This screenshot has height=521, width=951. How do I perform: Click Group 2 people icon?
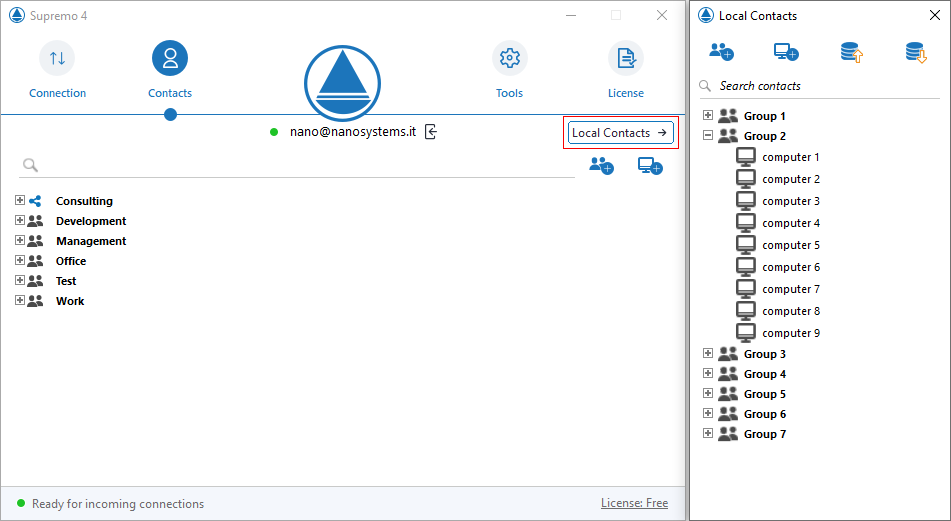click(x=728, y=136)
